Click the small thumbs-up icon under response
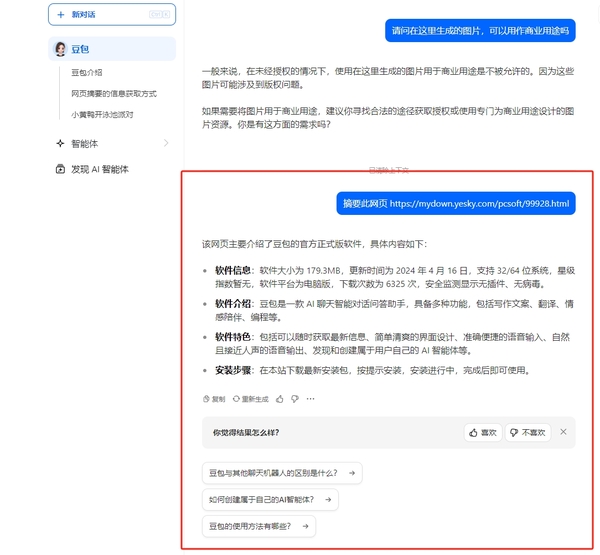600x555 pixels. pos(280,399)
